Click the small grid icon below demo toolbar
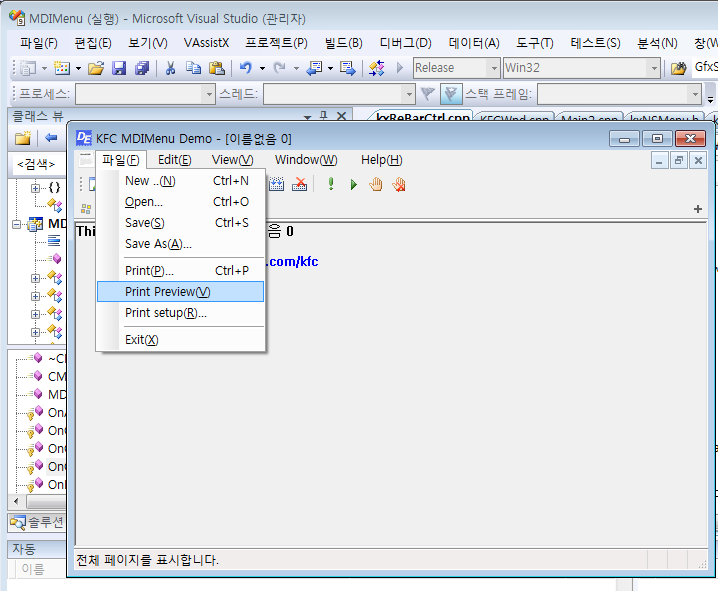This screenshot has height=591, width=718. click(86, 209)
